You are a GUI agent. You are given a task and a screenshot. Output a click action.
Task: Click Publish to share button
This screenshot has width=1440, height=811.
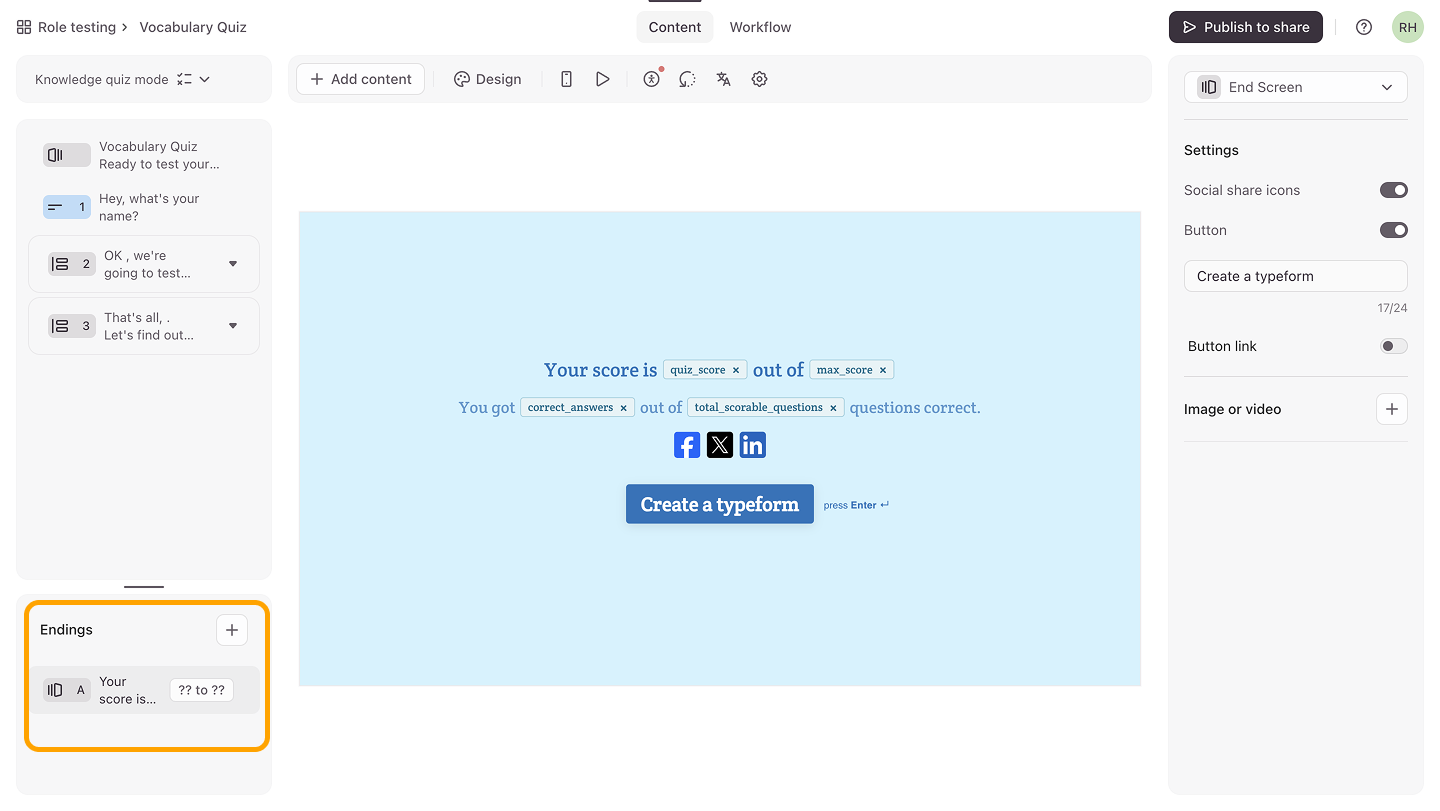pyautogui.click(x=1246, y=27)
